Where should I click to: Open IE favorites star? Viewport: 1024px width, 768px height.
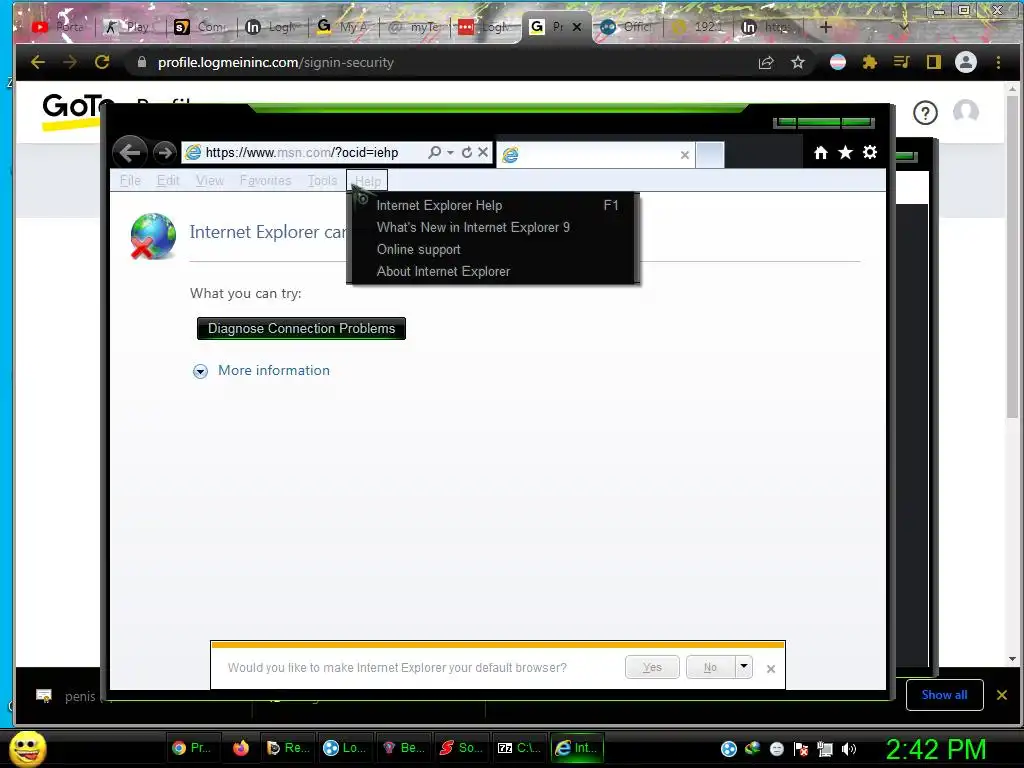pos(845,152)
